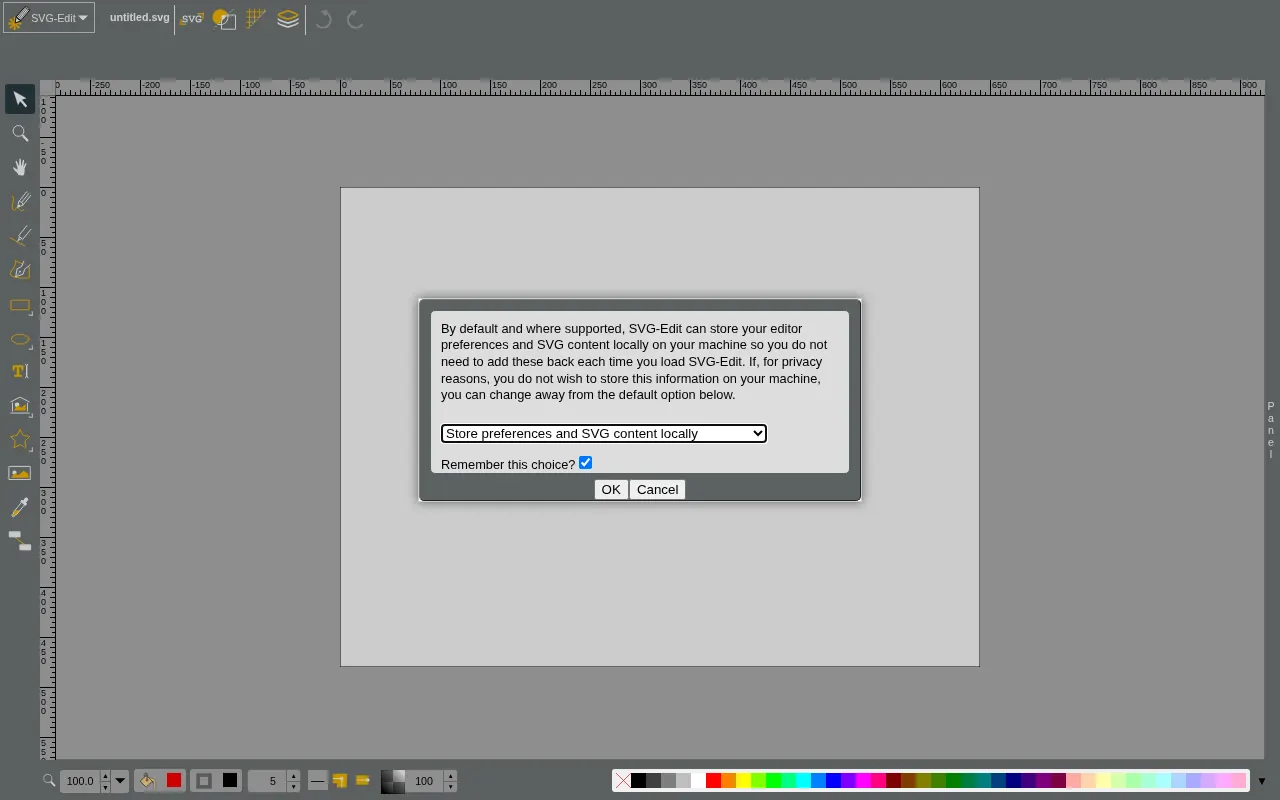Select the Ellipse tool
This screenshot has height=800, width=1280.
point(20,339)
